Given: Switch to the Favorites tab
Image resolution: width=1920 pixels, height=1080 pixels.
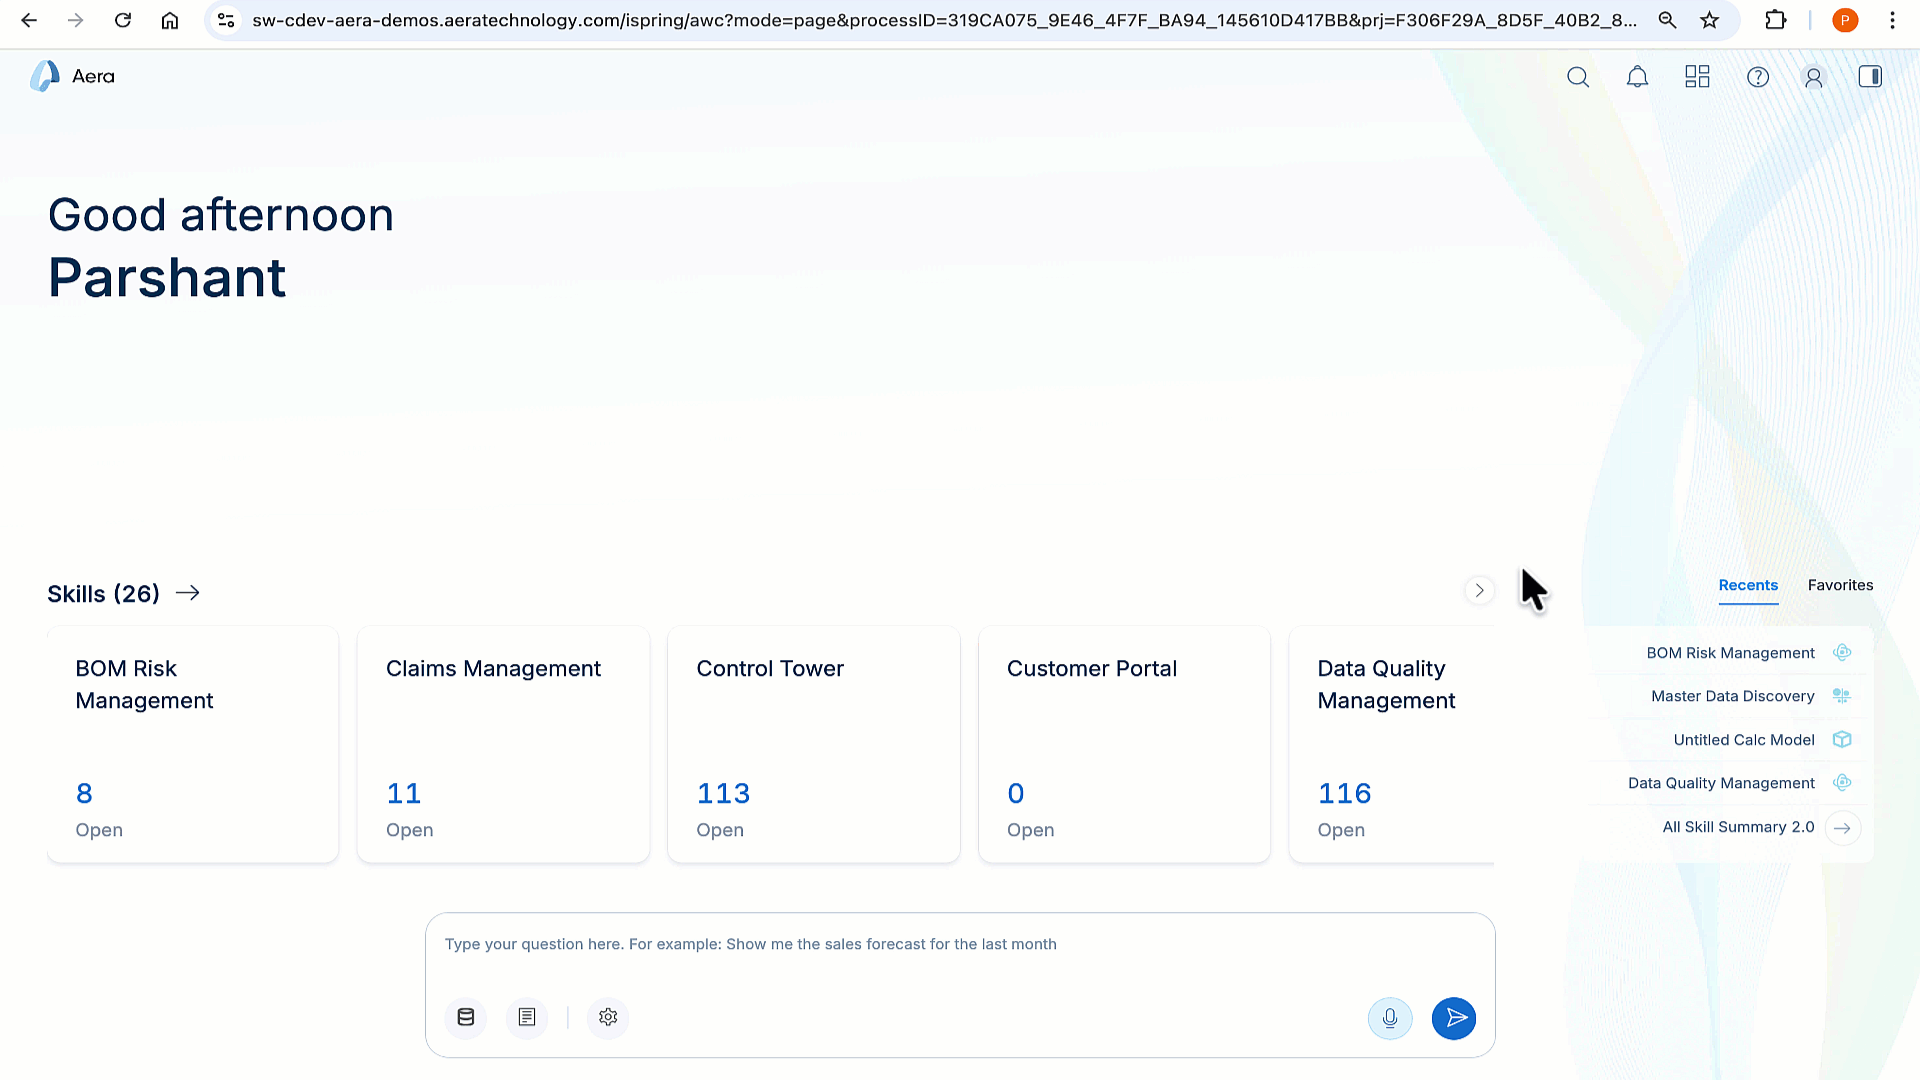Looking at the screenshot, I should point(1840,585).
